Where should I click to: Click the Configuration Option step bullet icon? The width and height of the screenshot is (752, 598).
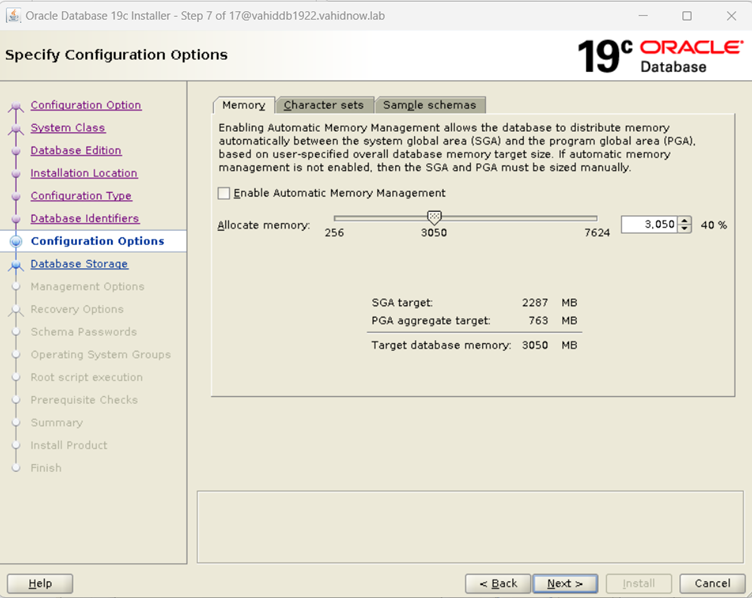[x=15, y=106]
